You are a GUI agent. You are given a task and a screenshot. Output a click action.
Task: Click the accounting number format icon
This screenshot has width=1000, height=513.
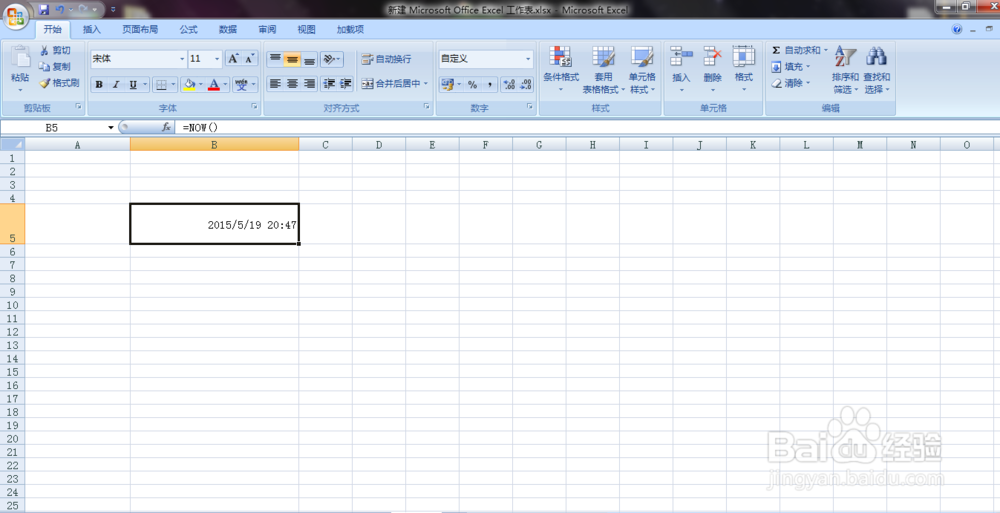tap(447, 84)
